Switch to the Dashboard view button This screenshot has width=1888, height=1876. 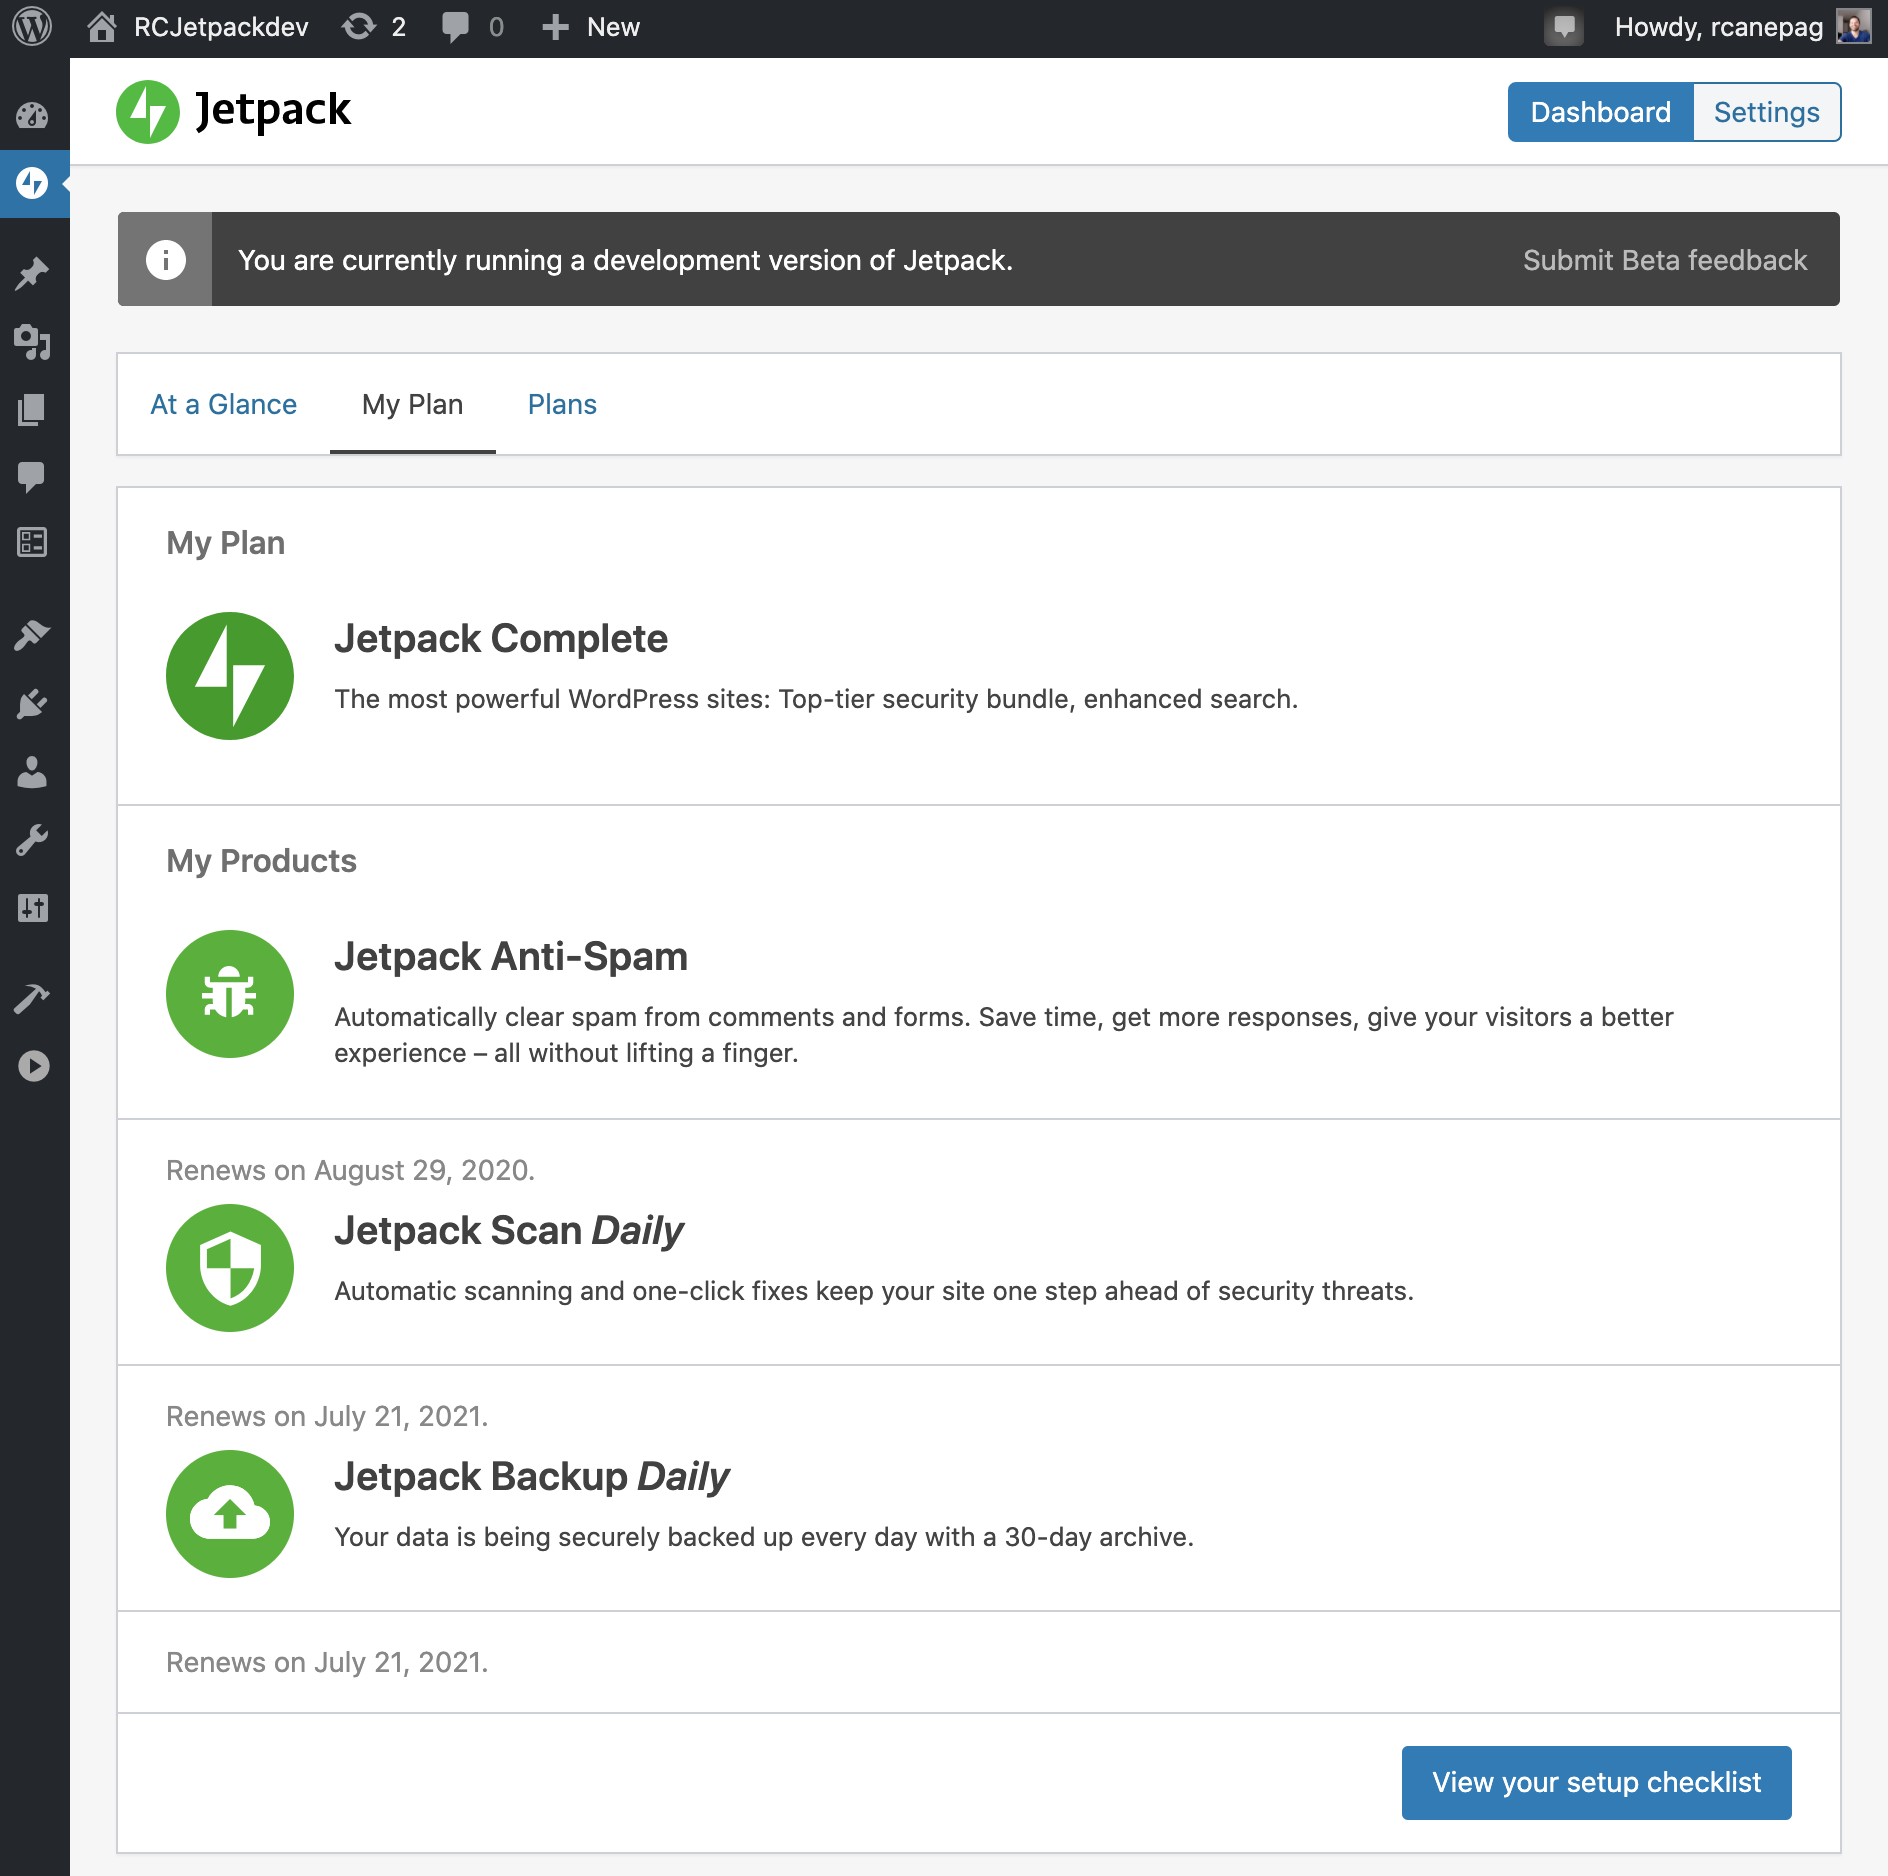click(x=1600, y=112)
